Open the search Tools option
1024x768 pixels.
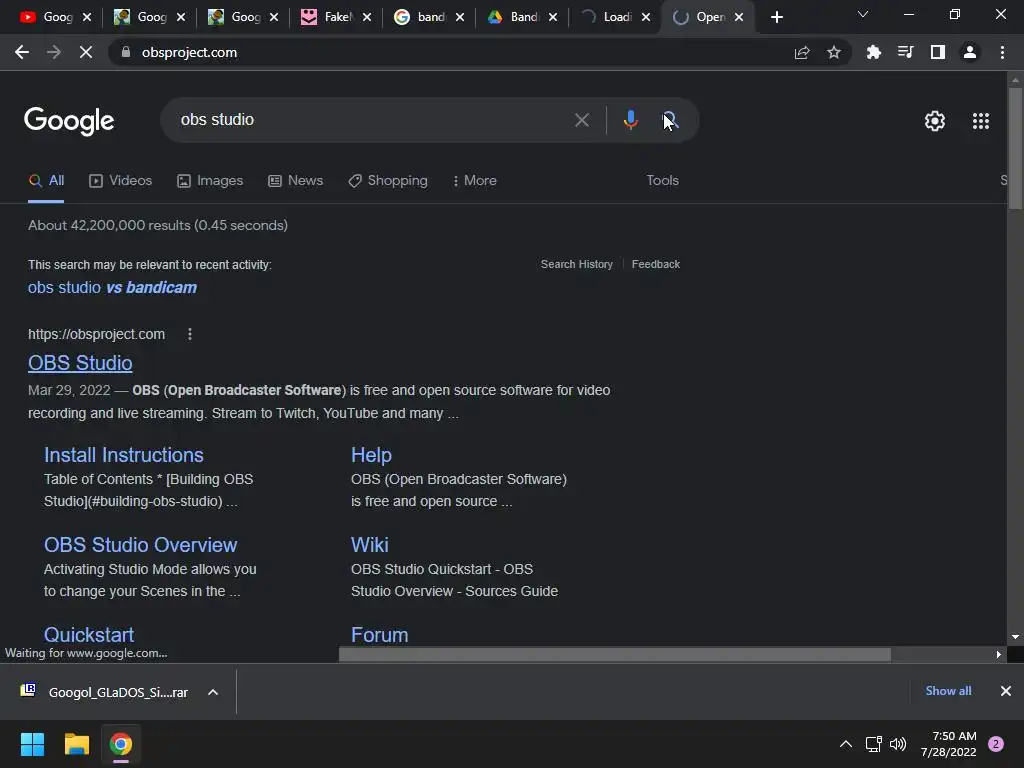pos(662,181)
